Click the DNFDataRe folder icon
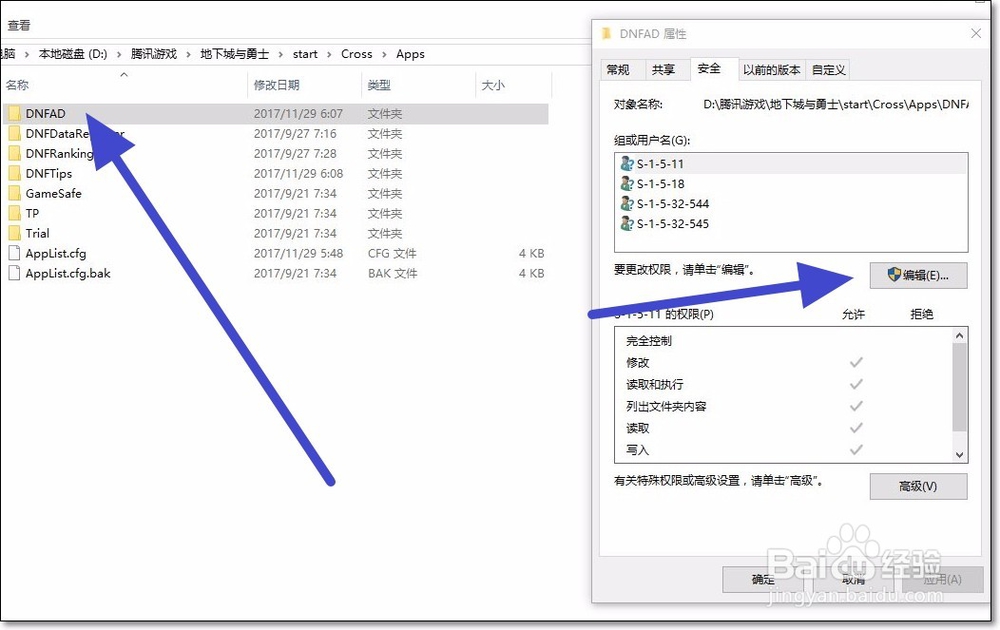This screenshot has height=630, width=1000. 15,133
